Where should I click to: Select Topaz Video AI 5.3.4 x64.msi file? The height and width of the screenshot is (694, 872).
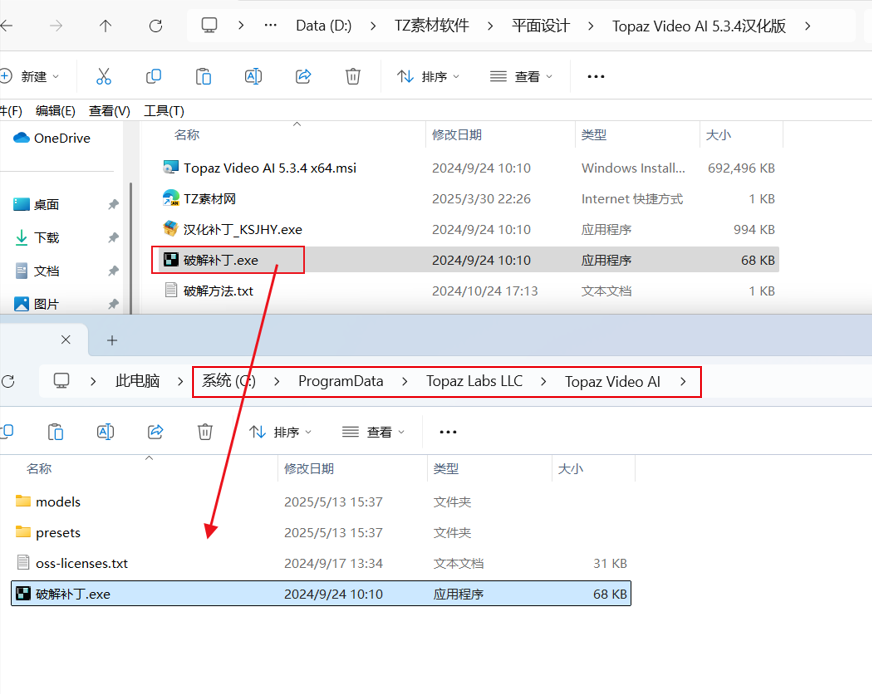(468, 168)
